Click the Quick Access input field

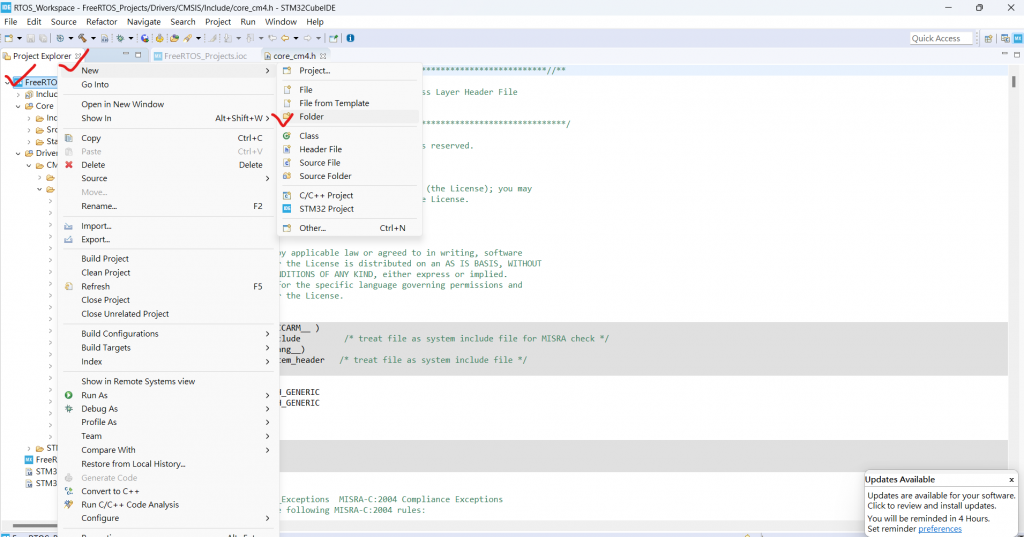[x=940, y=39]
